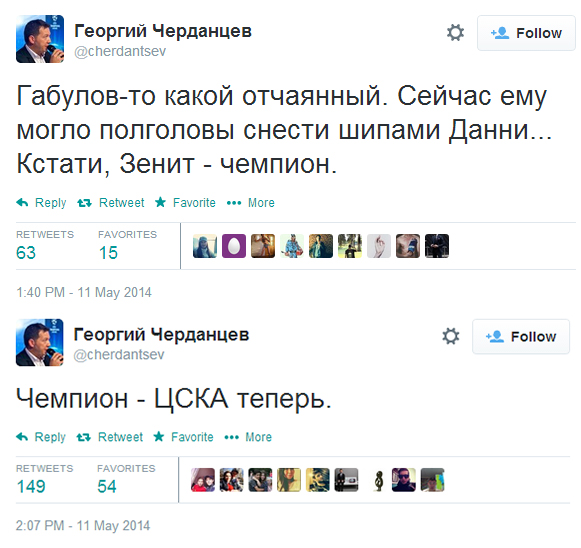The height and width of the screenshot is (548, 581).
Task: Retweet the first tweet about Зенит
Action: tap(110, 203)
